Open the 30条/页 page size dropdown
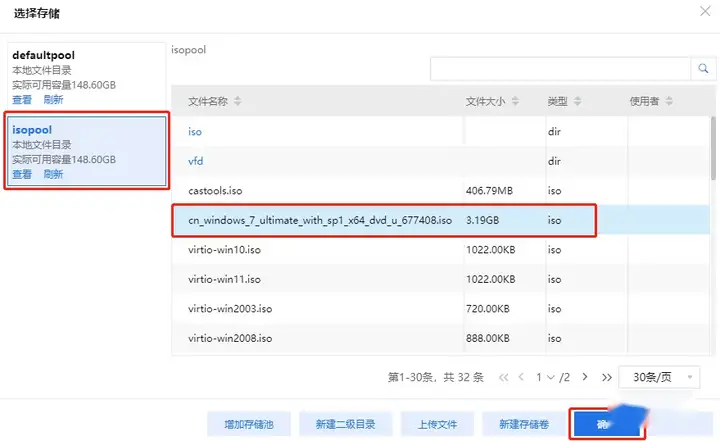 point(659,377)
